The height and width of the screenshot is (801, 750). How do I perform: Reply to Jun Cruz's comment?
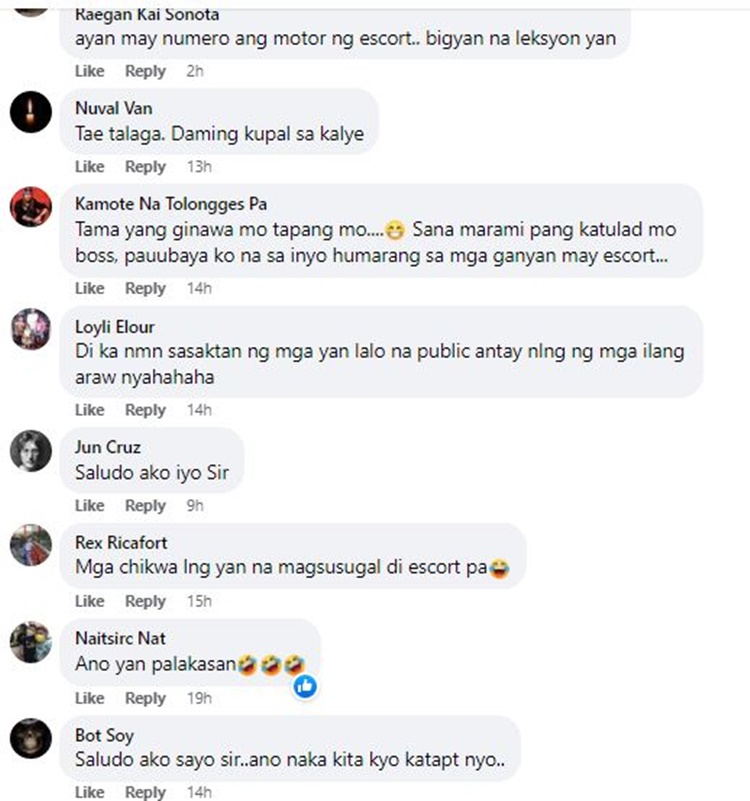click(146, 505)
